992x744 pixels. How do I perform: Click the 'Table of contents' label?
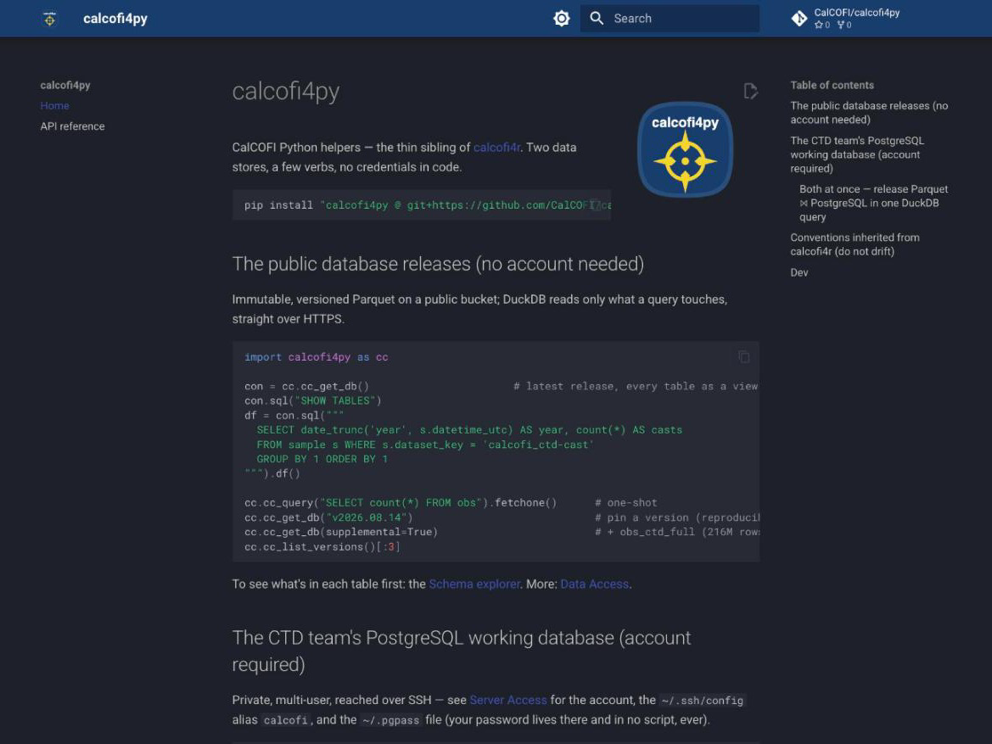(x=832, y=85)
